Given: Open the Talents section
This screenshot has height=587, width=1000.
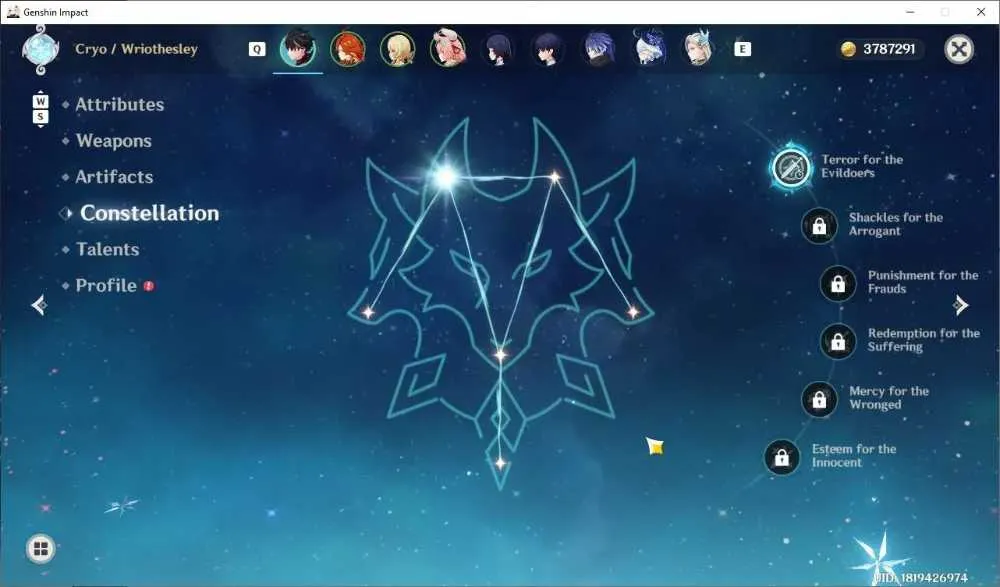Looking at the screenshot, I should [107, 249].
